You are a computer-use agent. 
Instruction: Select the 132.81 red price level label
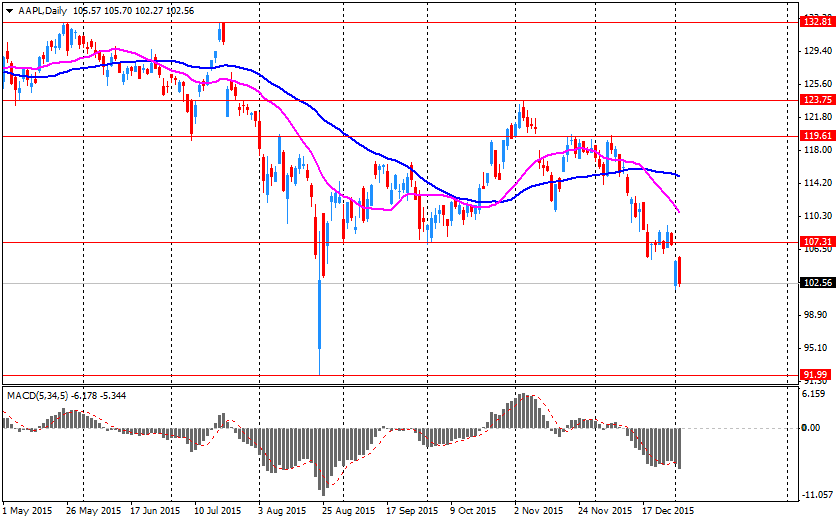818,22
